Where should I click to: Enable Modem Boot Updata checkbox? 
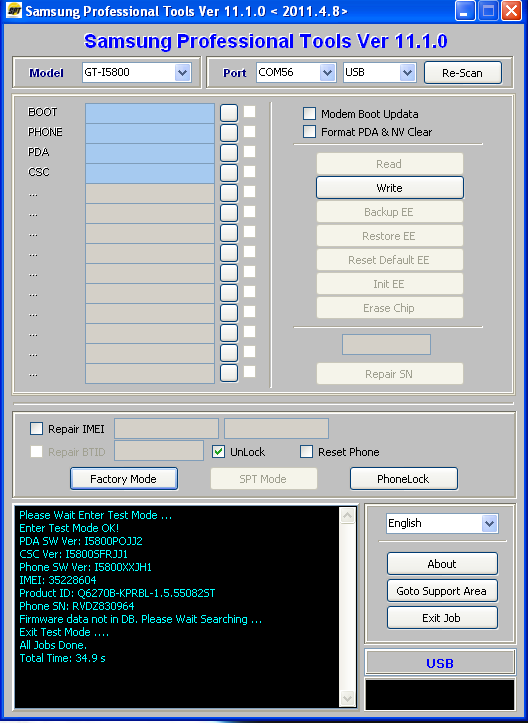309,114
